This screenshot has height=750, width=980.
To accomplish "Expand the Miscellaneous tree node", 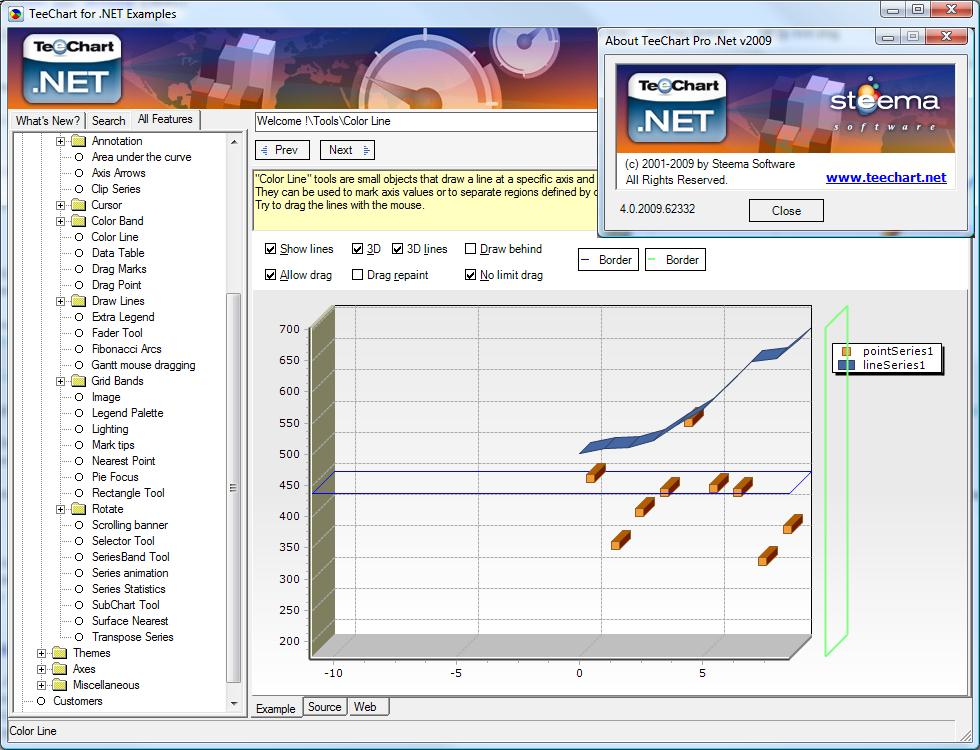I will click(x=41, y=686).
